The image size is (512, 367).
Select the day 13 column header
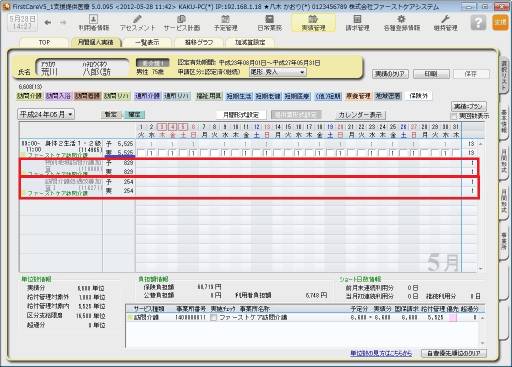point(267,131)
